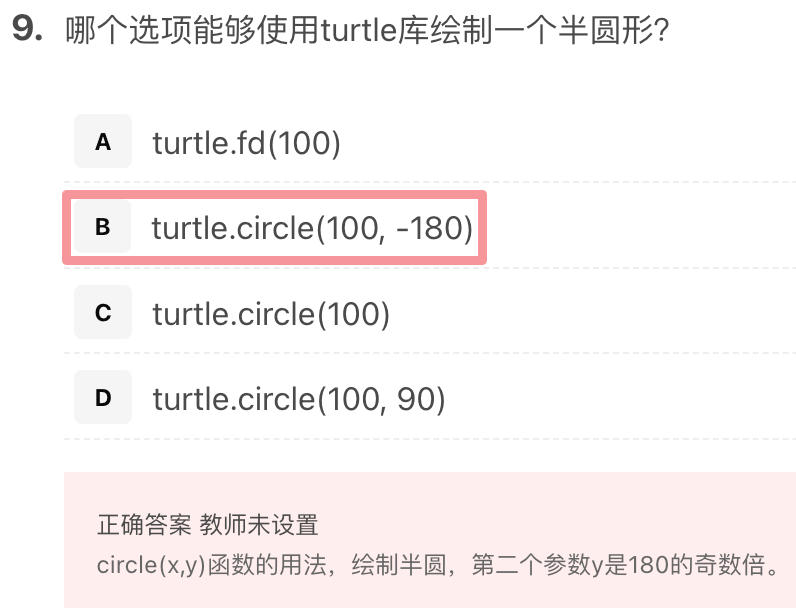The width and height of the screenshot is (796, 608).
Task: Select the letter B option badge
Action: (103, 226)
